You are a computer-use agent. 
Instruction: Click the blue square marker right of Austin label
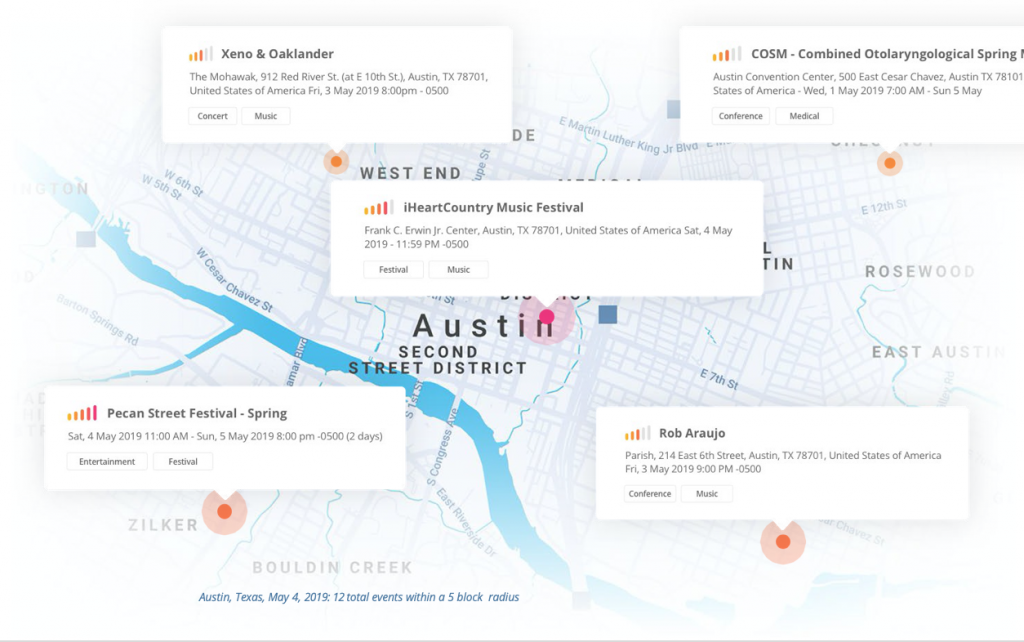(608, 315)
